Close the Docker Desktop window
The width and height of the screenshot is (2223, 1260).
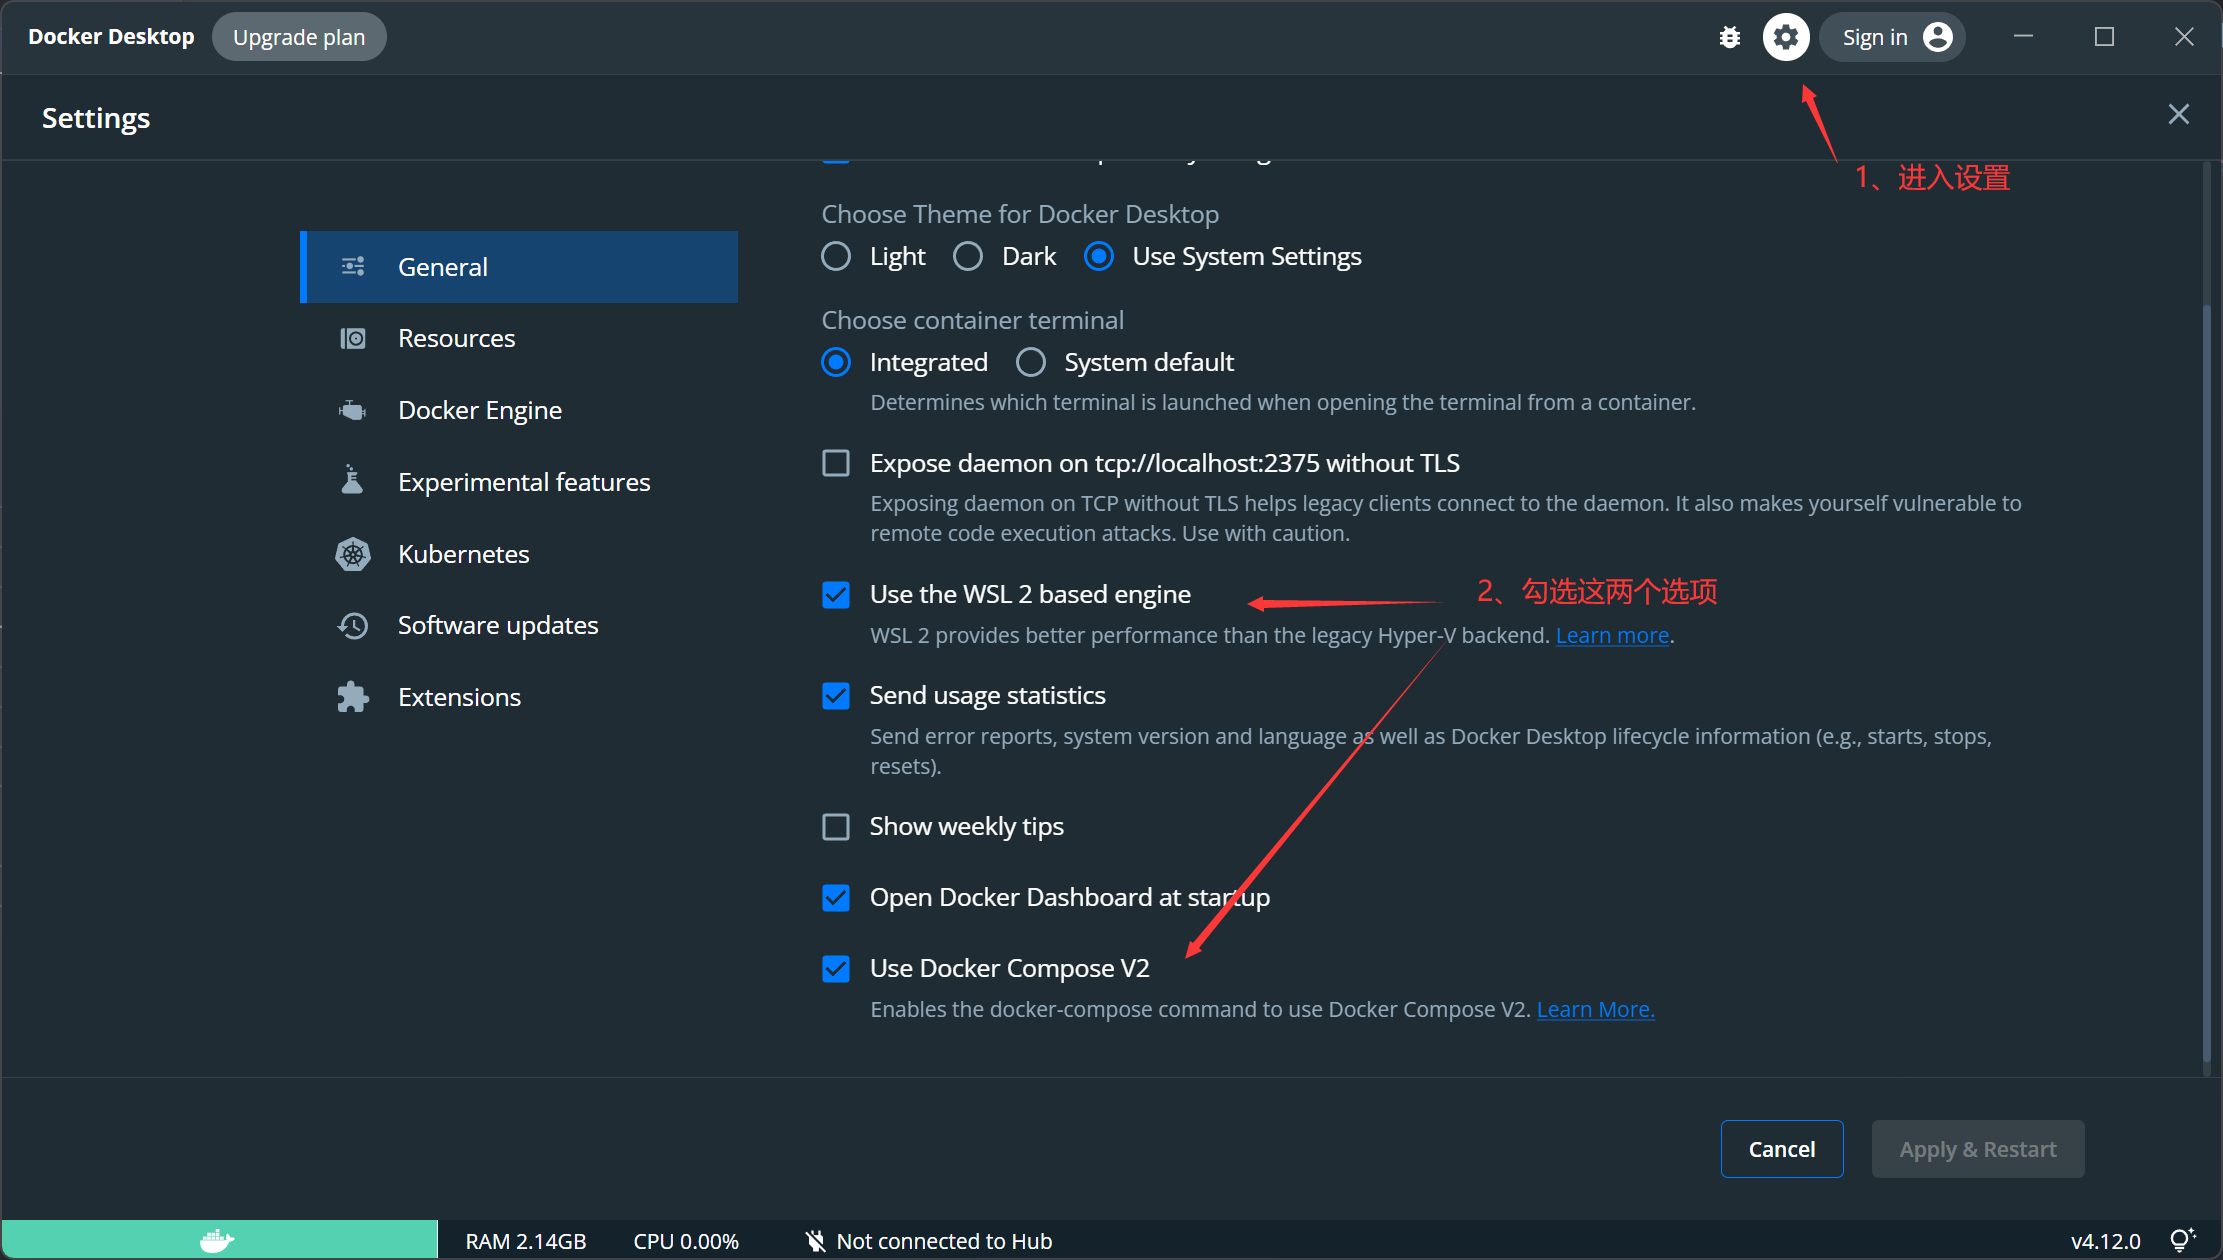pyautogui.click(x=2184, y=37)
